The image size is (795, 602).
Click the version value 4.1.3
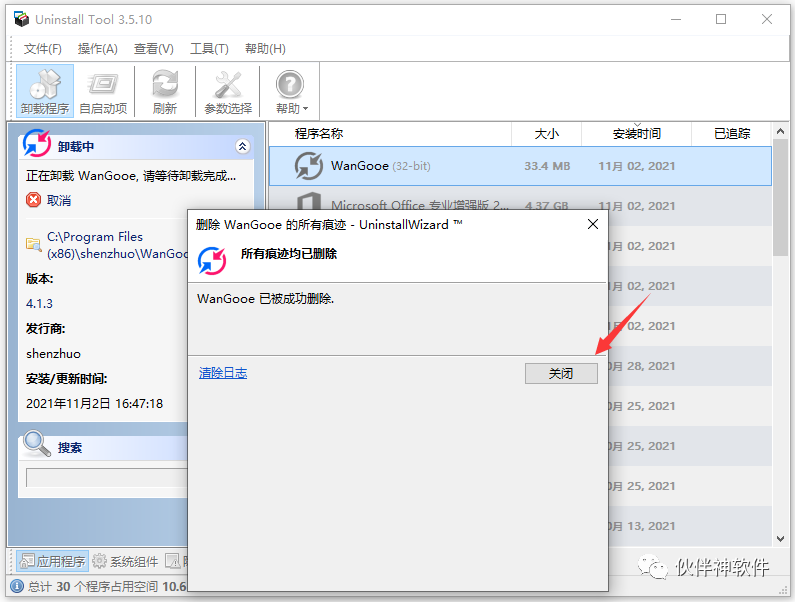point(39,303)
